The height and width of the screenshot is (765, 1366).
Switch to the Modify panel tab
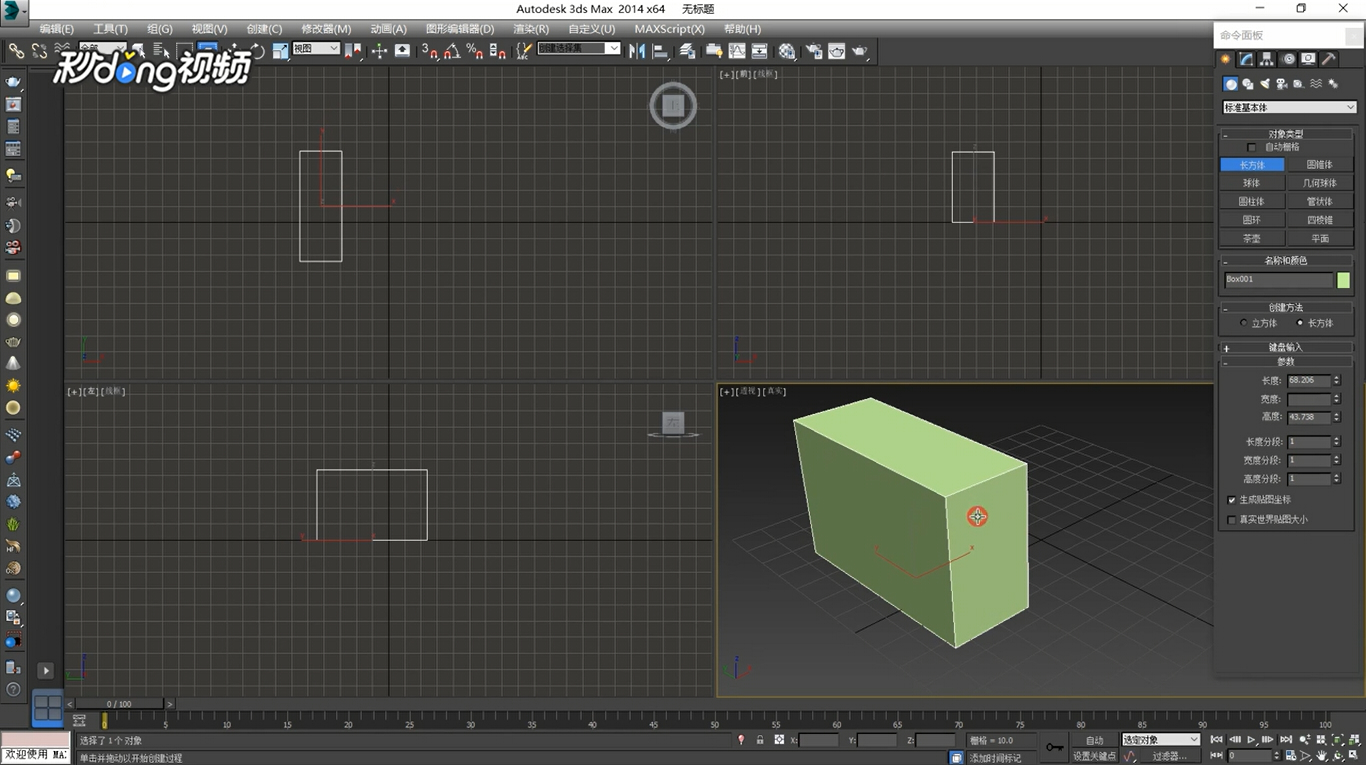click(x=1246, y=59)
